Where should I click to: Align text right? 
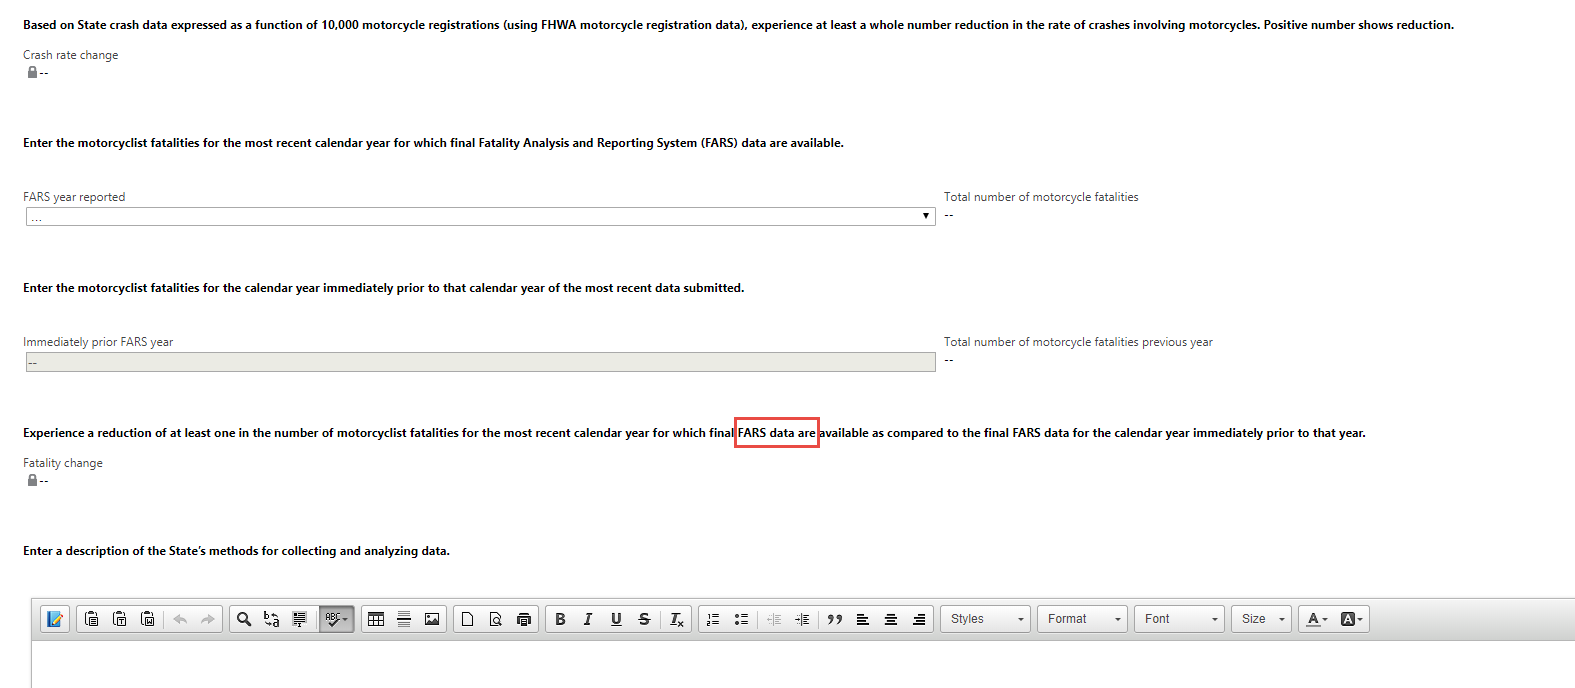[919, 619]
